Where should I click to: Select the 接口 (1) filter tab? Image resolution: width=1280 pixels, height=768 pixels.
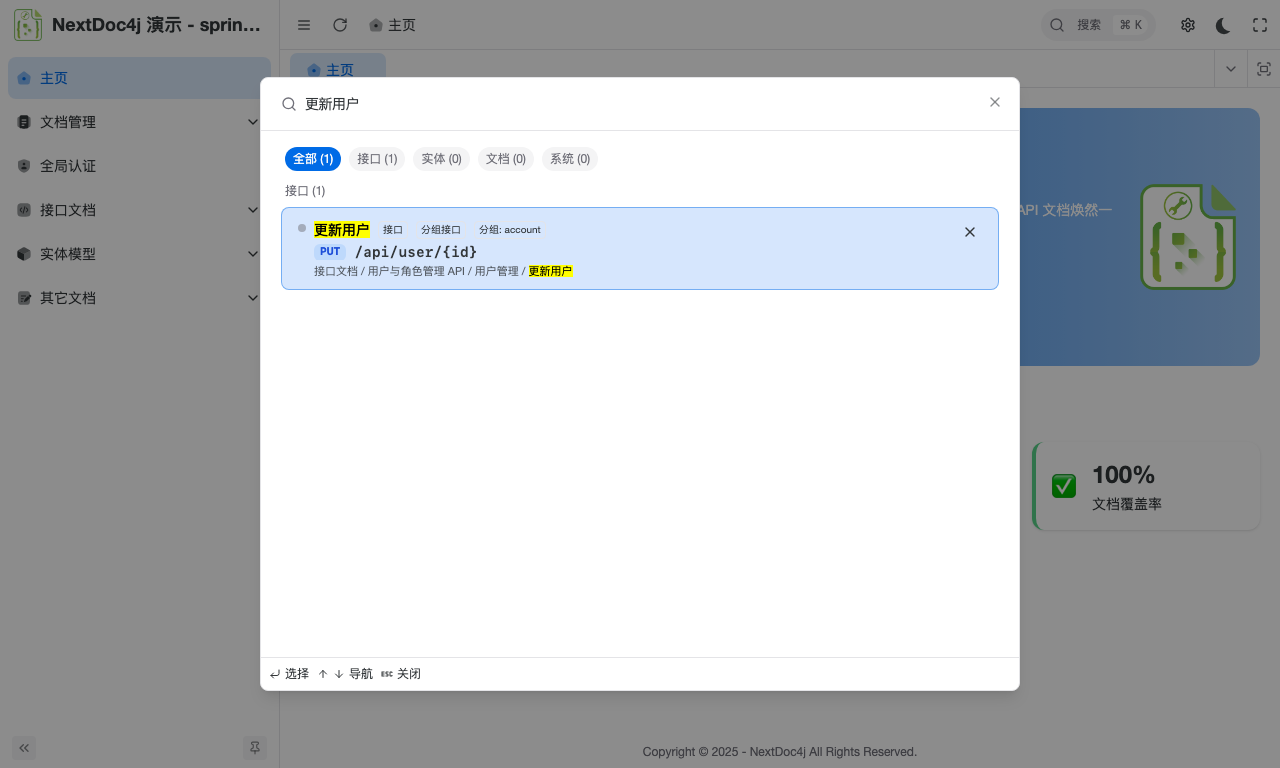[377, 159]
